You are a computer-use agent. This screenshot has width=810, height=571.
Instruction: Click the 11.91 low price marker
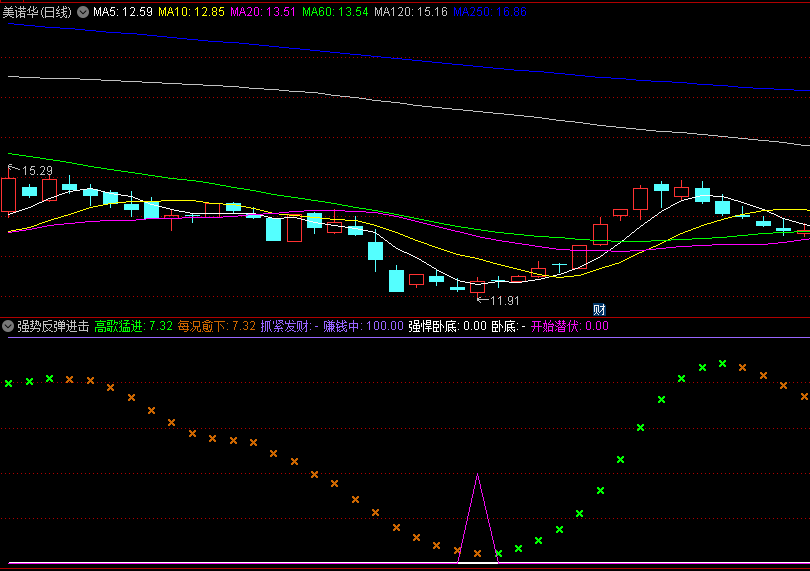[498, 300]
